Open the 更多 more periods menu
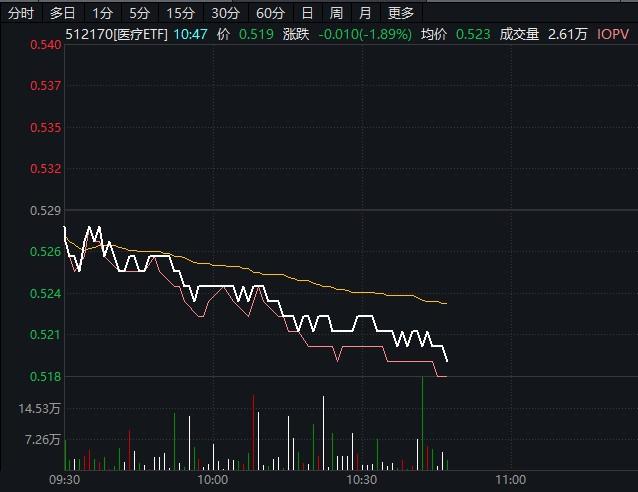The image size is (638, 492). pyautogui.click(x=401, y=14)
